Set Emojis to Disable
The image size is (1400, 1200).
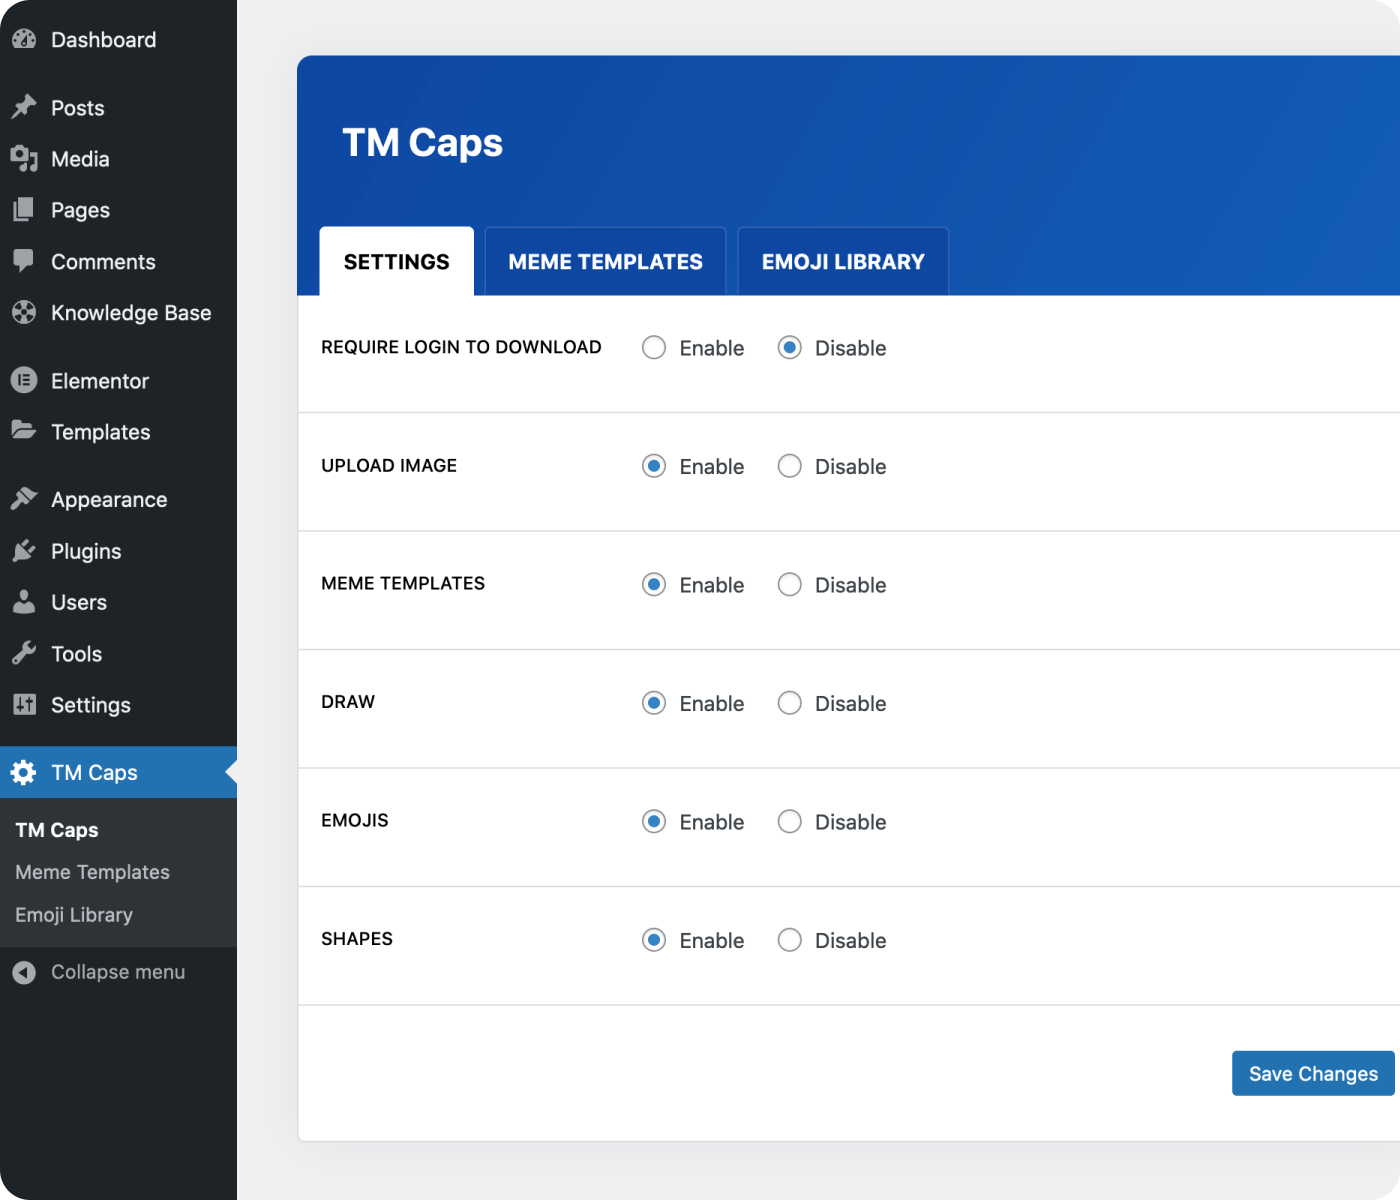[790, 822]
